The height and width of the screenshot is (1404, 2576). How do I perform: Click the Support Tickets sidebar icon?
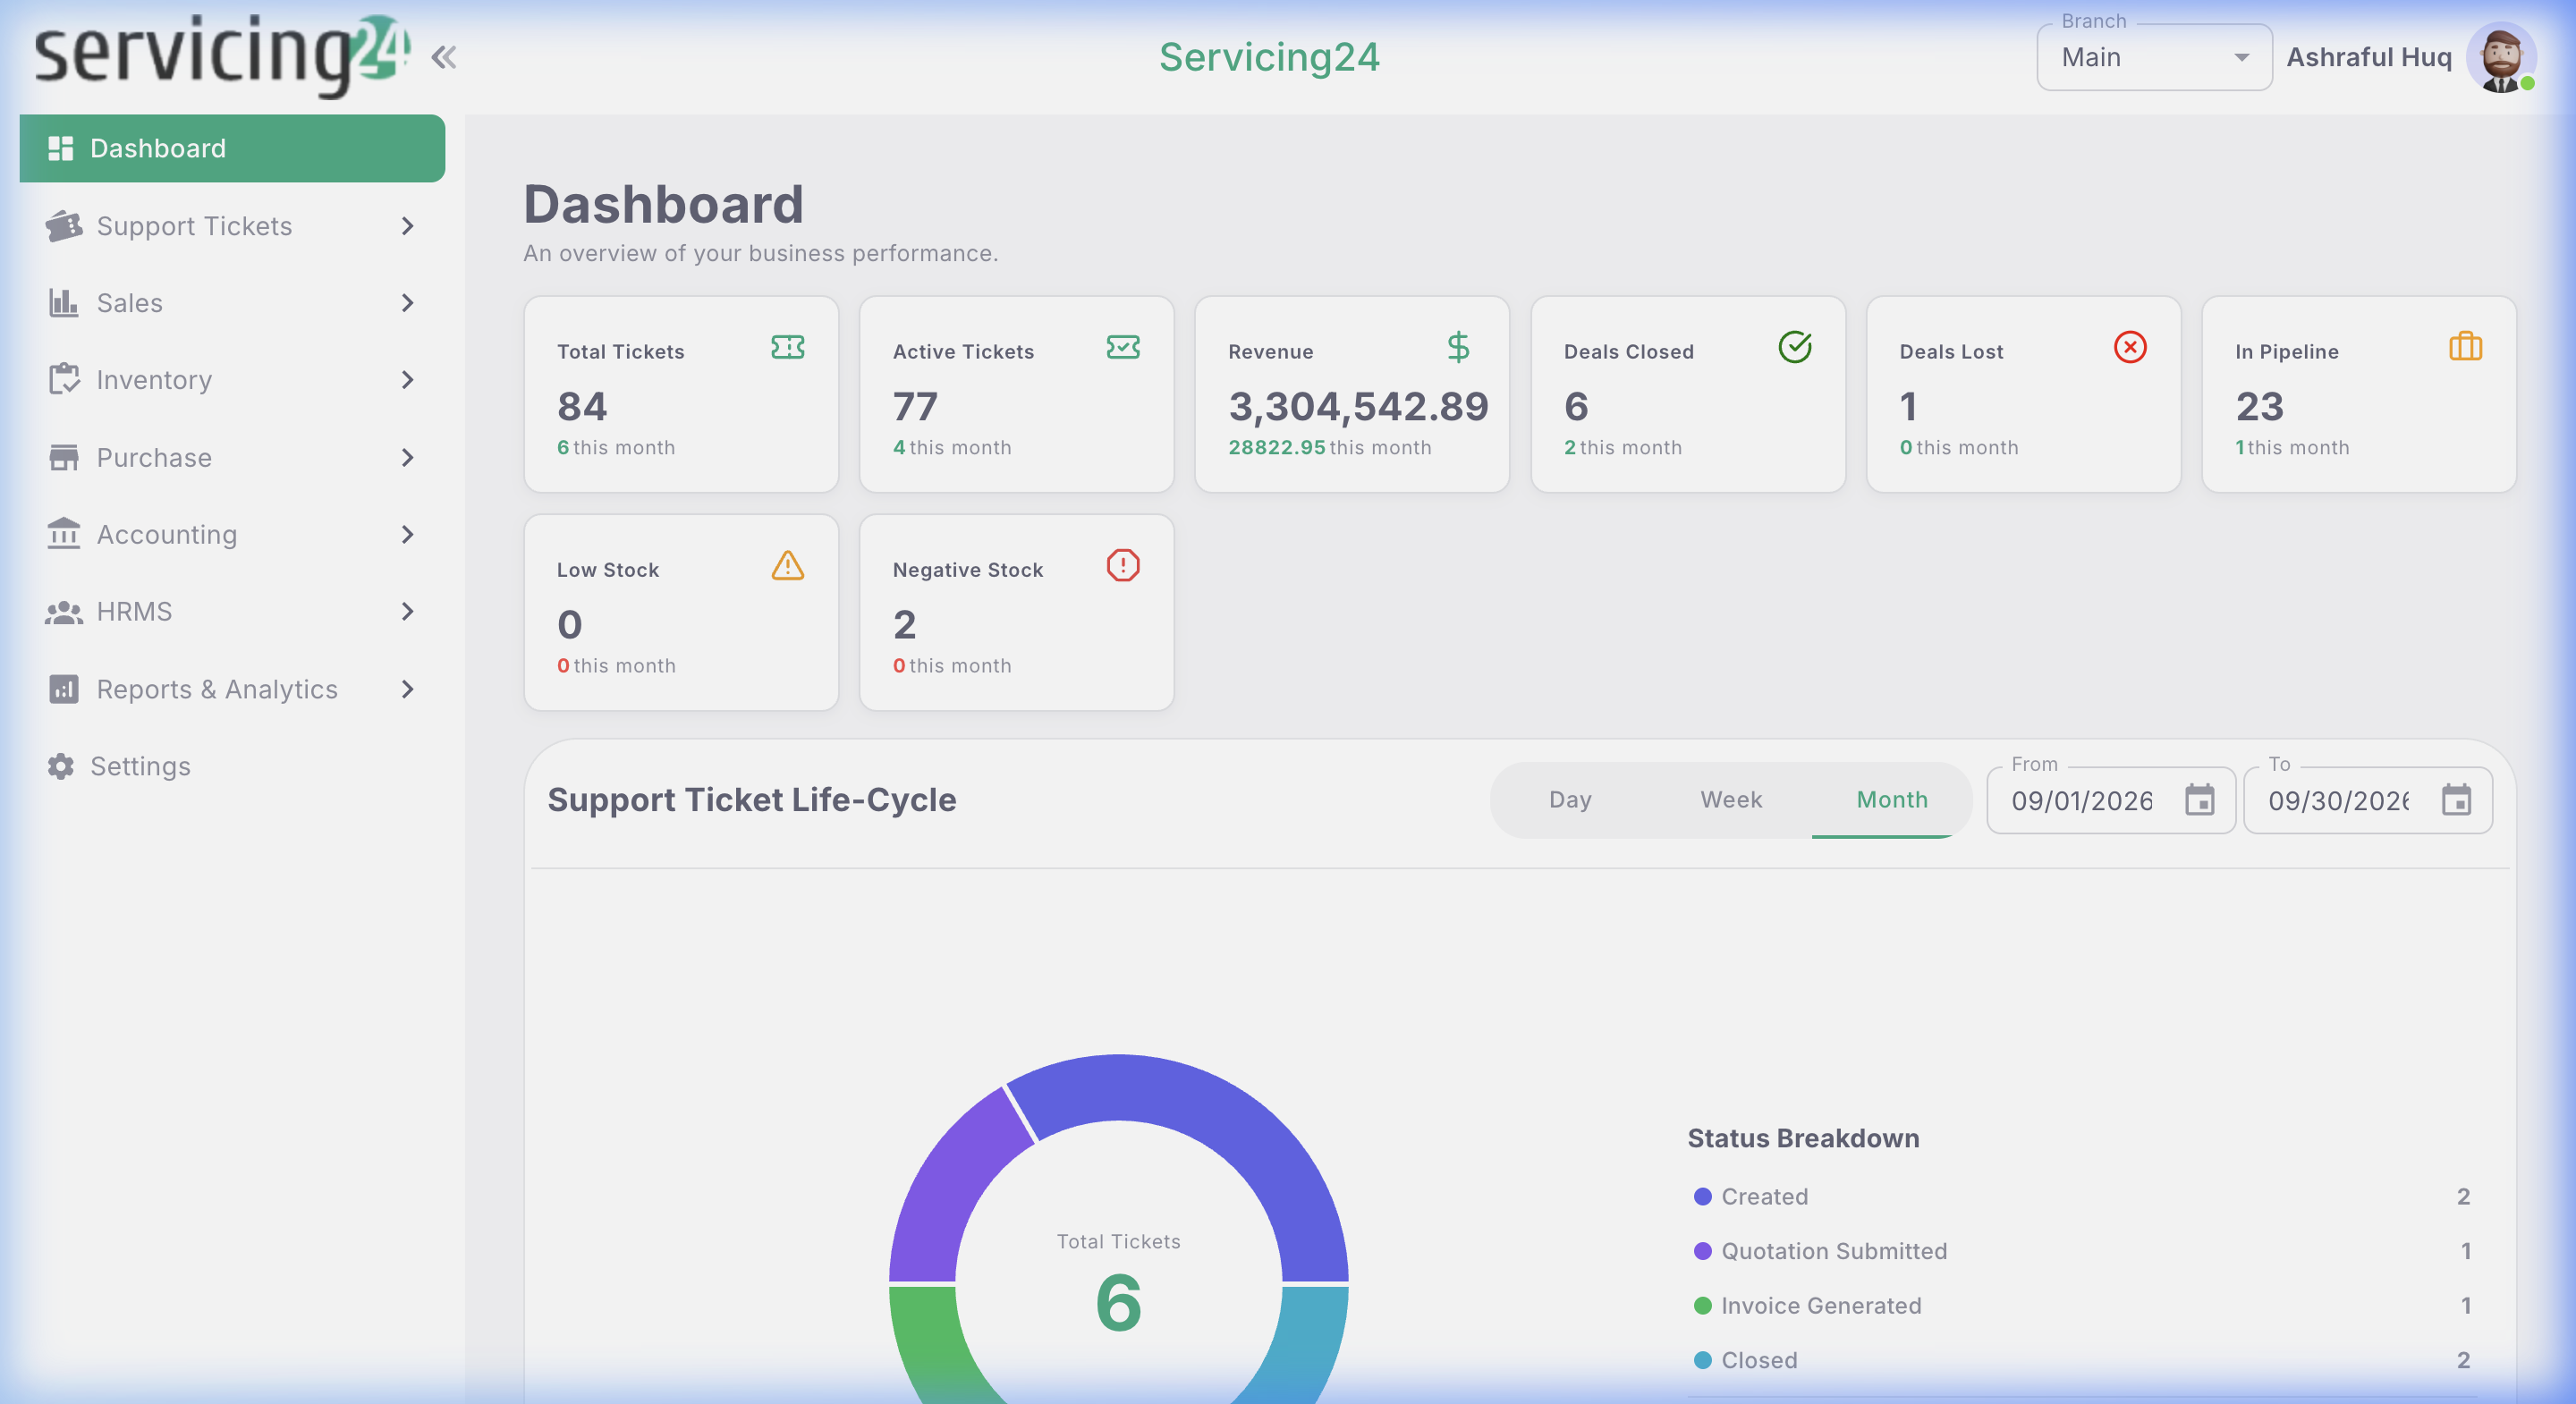pyautogui.click(x=64, y=226)
